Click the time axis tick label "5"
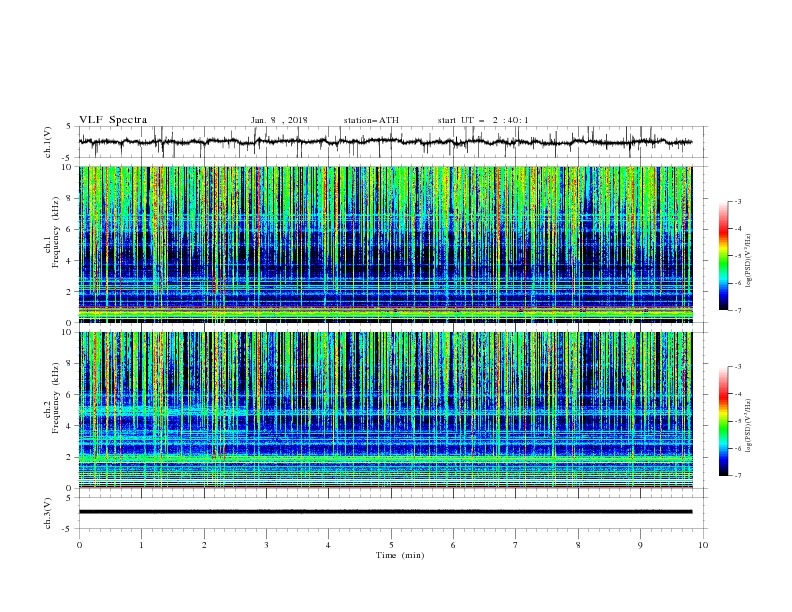 point(391,545)
